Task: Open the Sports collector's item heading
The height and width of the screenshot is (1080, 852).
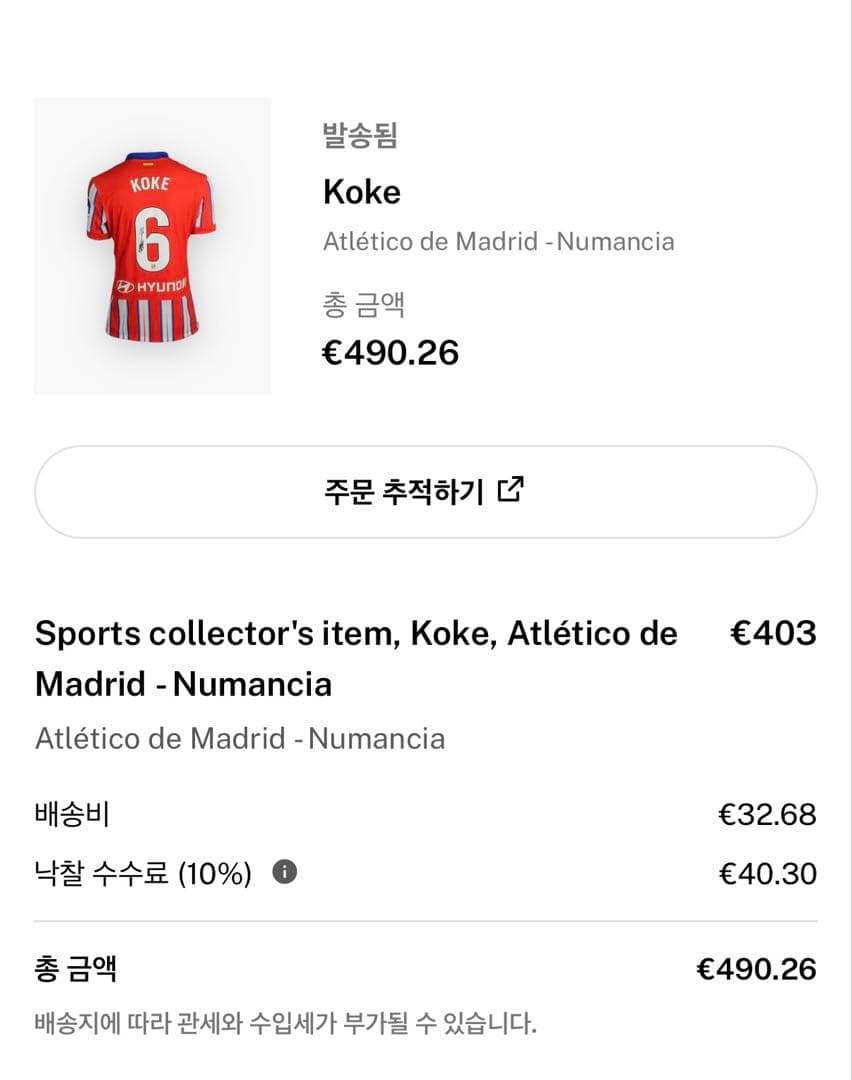Action: click(356, 659)
